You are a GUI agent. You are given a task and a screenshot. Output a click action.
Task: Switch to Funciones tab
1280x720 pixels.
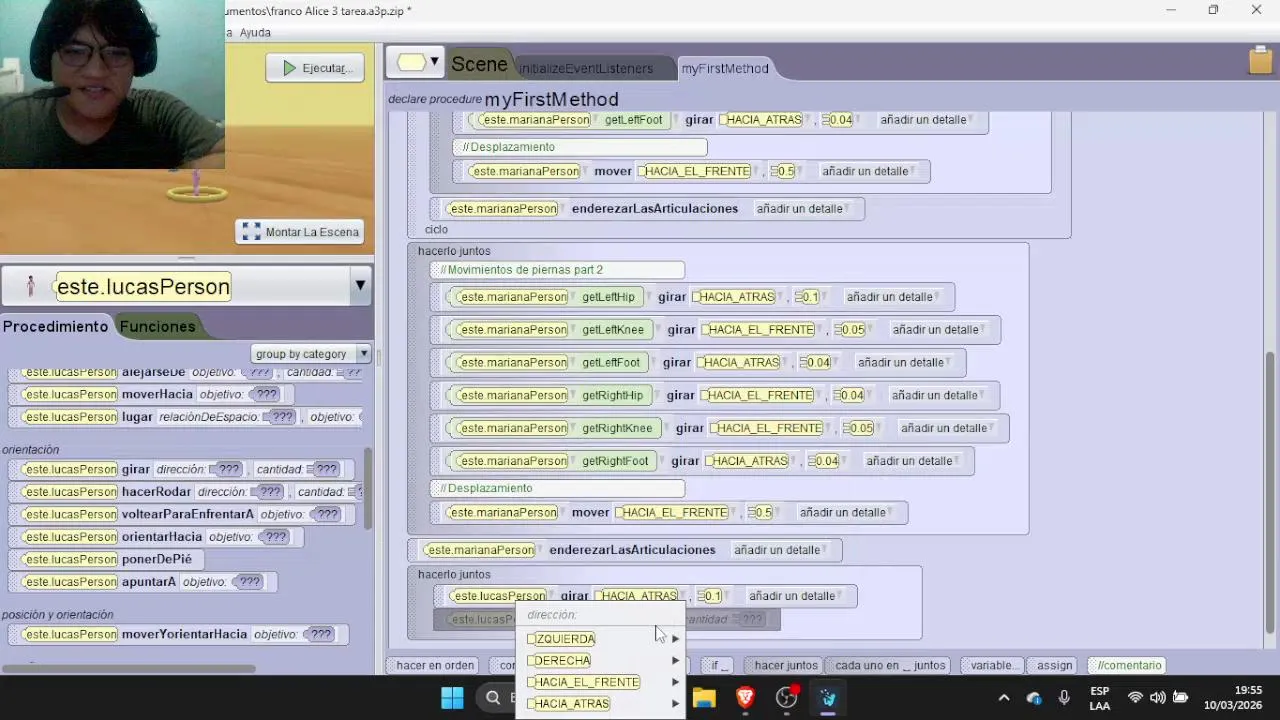pyautogui.click(x=157, y=327)
